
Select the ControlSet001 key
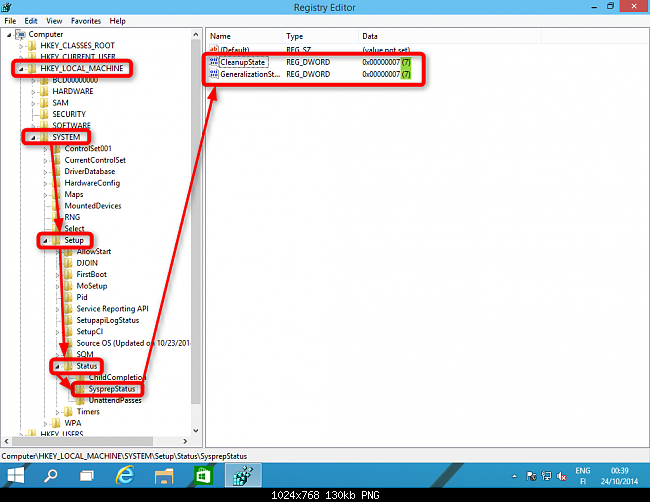point(88,148)
